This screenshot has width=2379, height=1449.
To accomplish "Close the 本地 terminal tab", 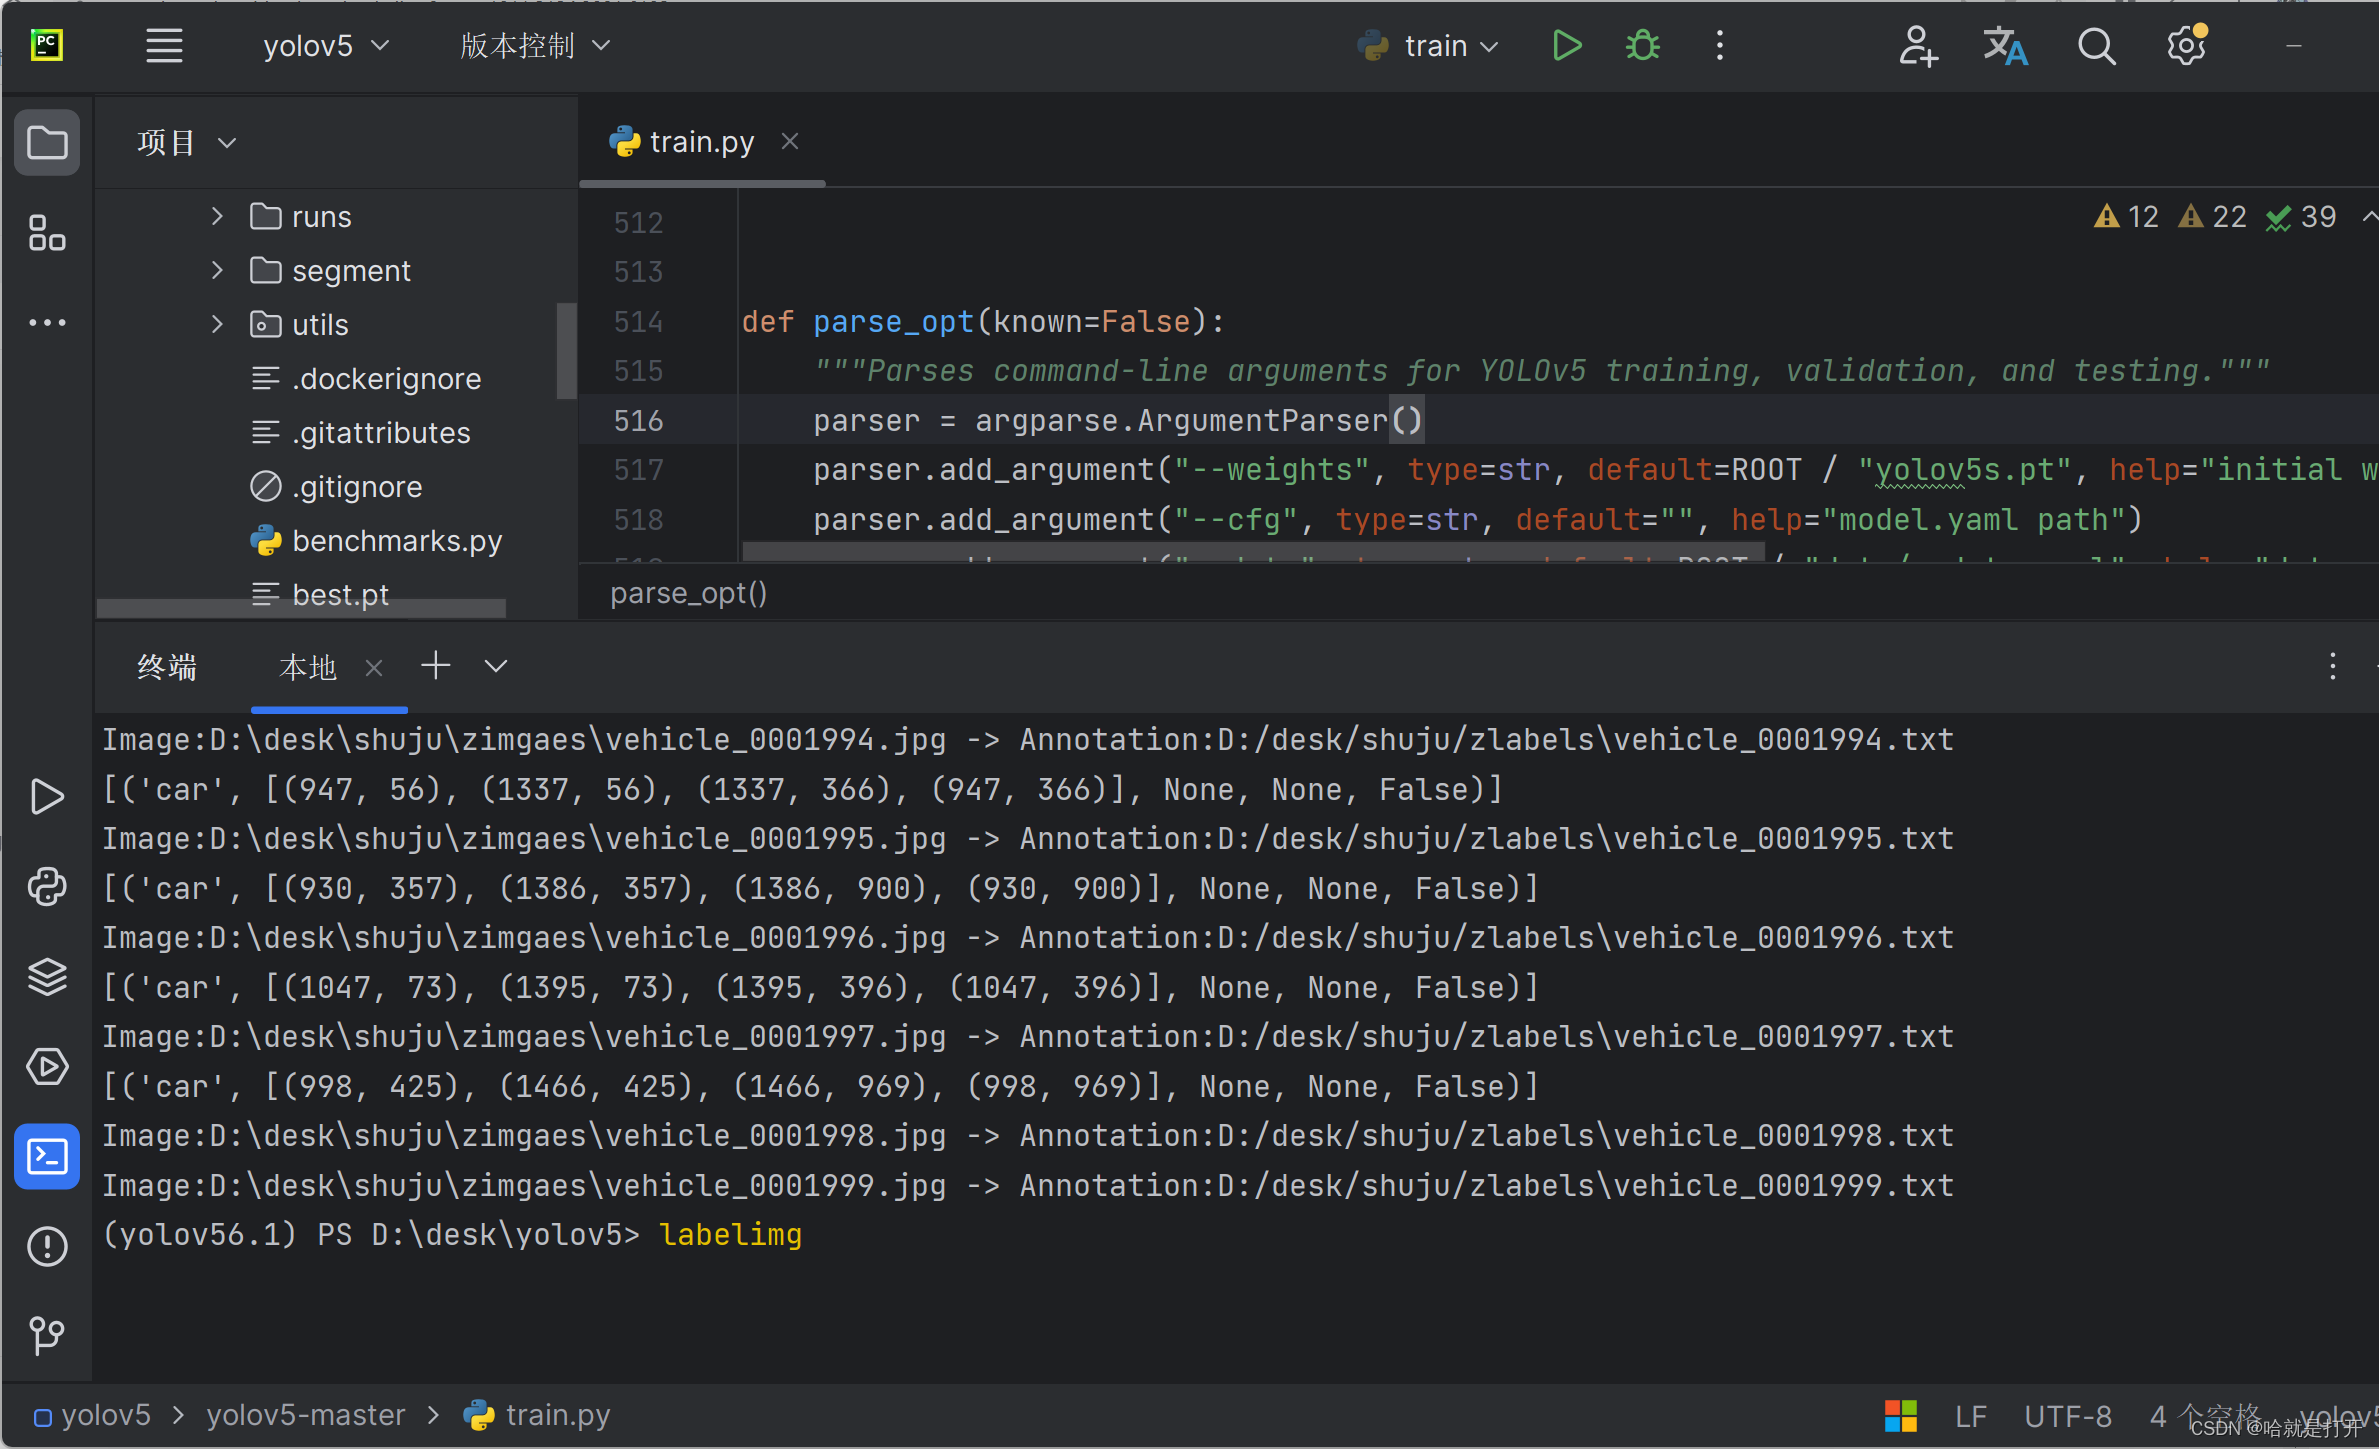I will (374, 667).
